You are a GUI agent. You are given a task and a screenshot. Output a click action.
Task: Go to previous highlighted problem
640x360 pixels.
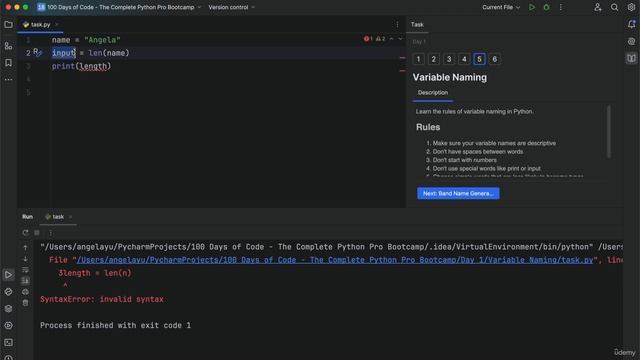click(391, 39)
